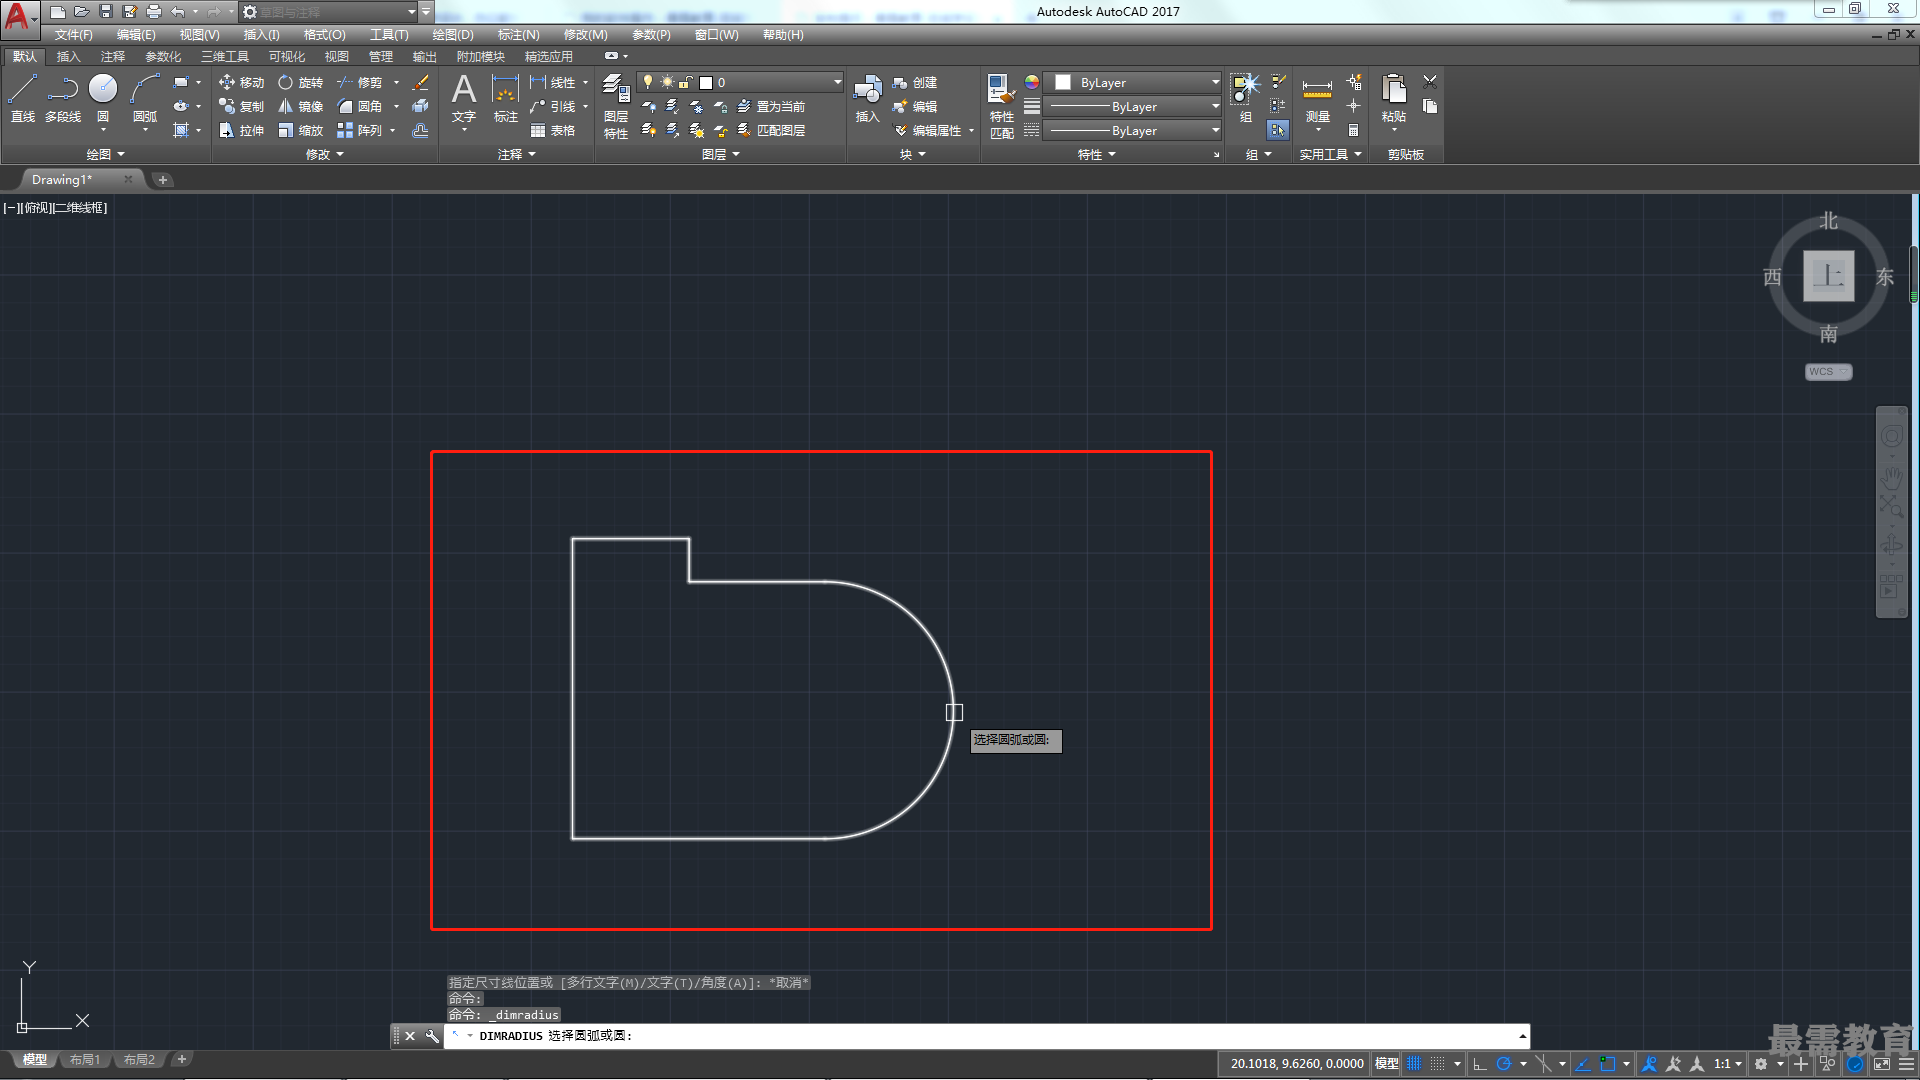Open annotation scale 1:1 dropdown
1920x1080 pixels.
[x=1727, y=1064]
